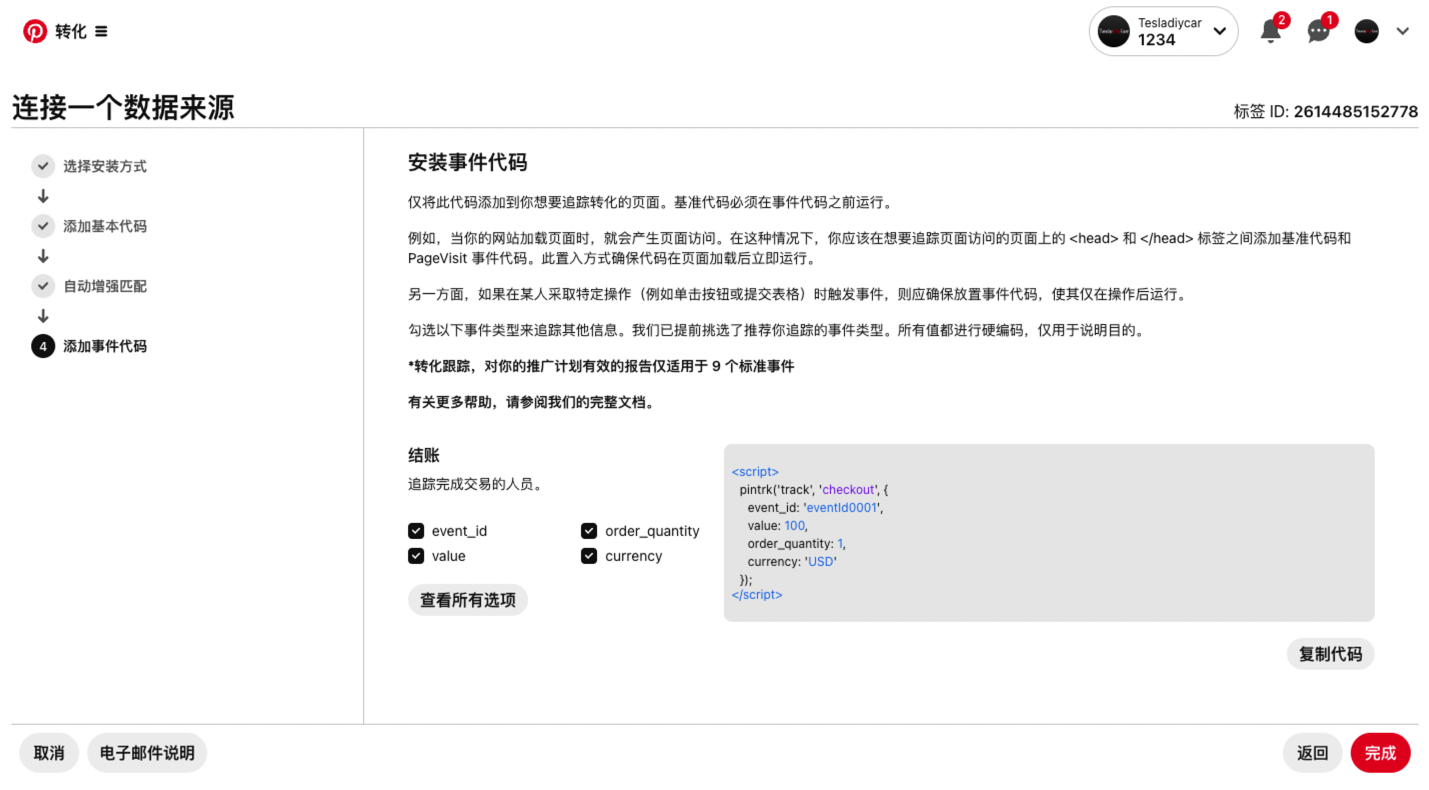Open the notifications bell icon

(x=1271, y=31)
